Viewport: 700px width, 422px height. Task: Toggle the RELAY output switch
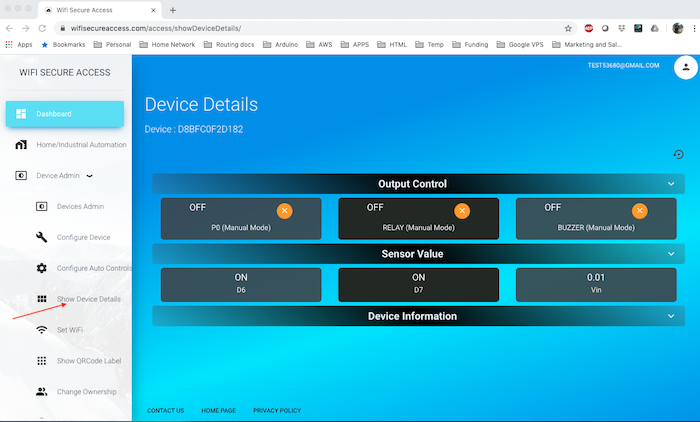click(462, 211)
